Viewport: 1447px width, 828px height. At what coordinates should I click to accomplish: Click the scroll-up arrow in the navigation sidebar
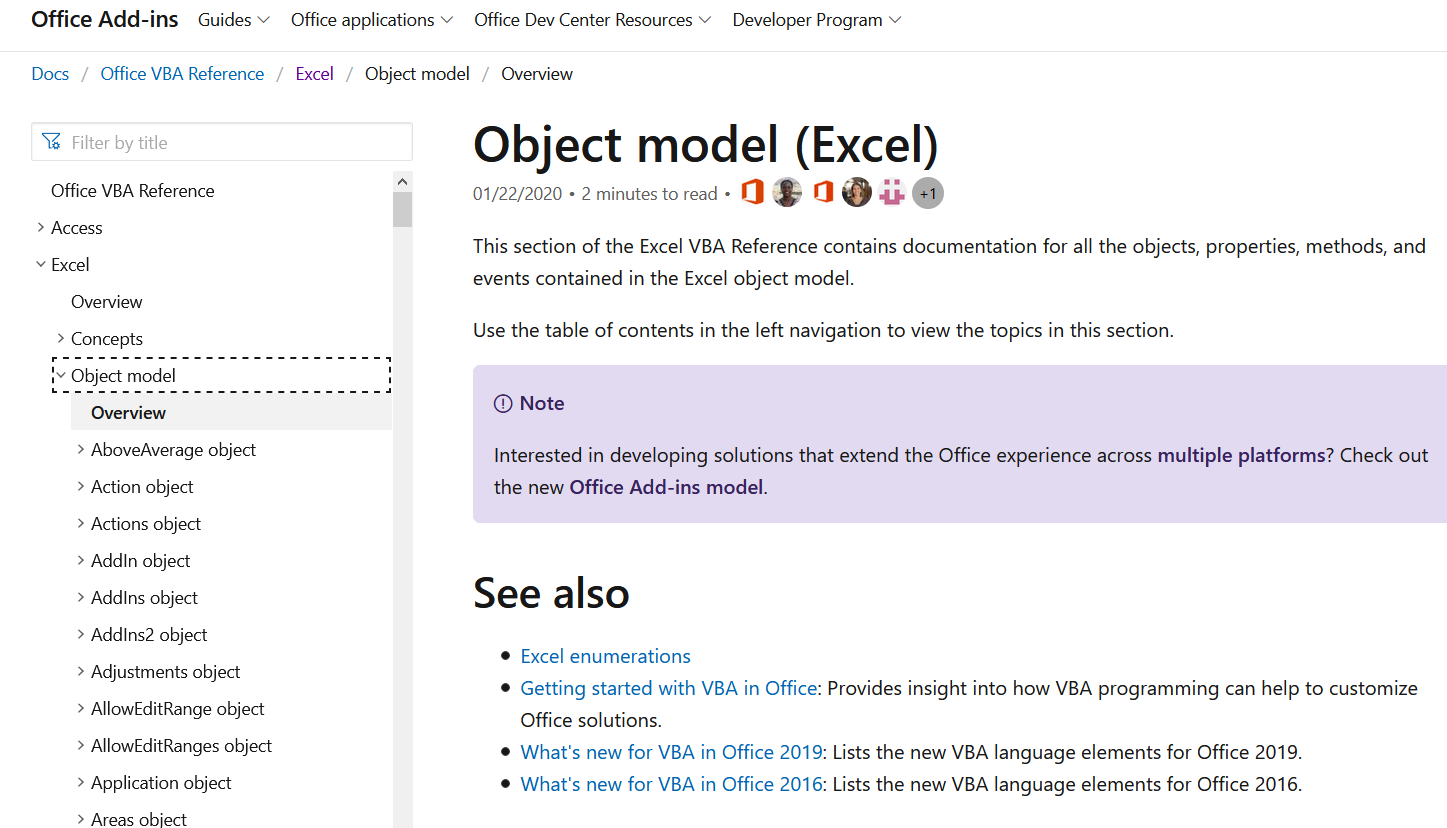(x=403, y=182)
